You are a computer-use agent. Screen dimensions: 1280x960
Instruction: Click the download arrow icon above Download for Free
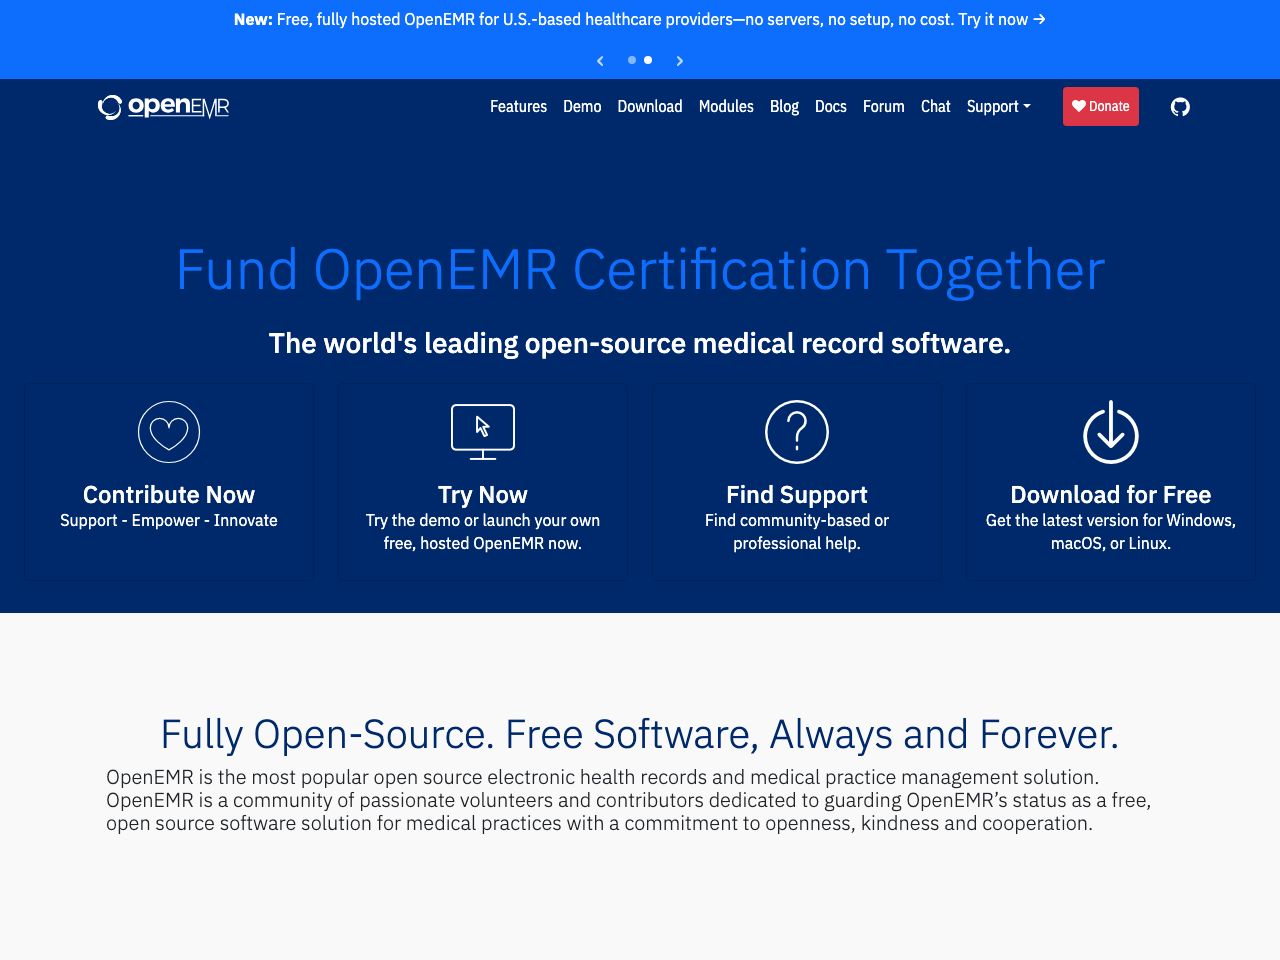(1110, 432)
